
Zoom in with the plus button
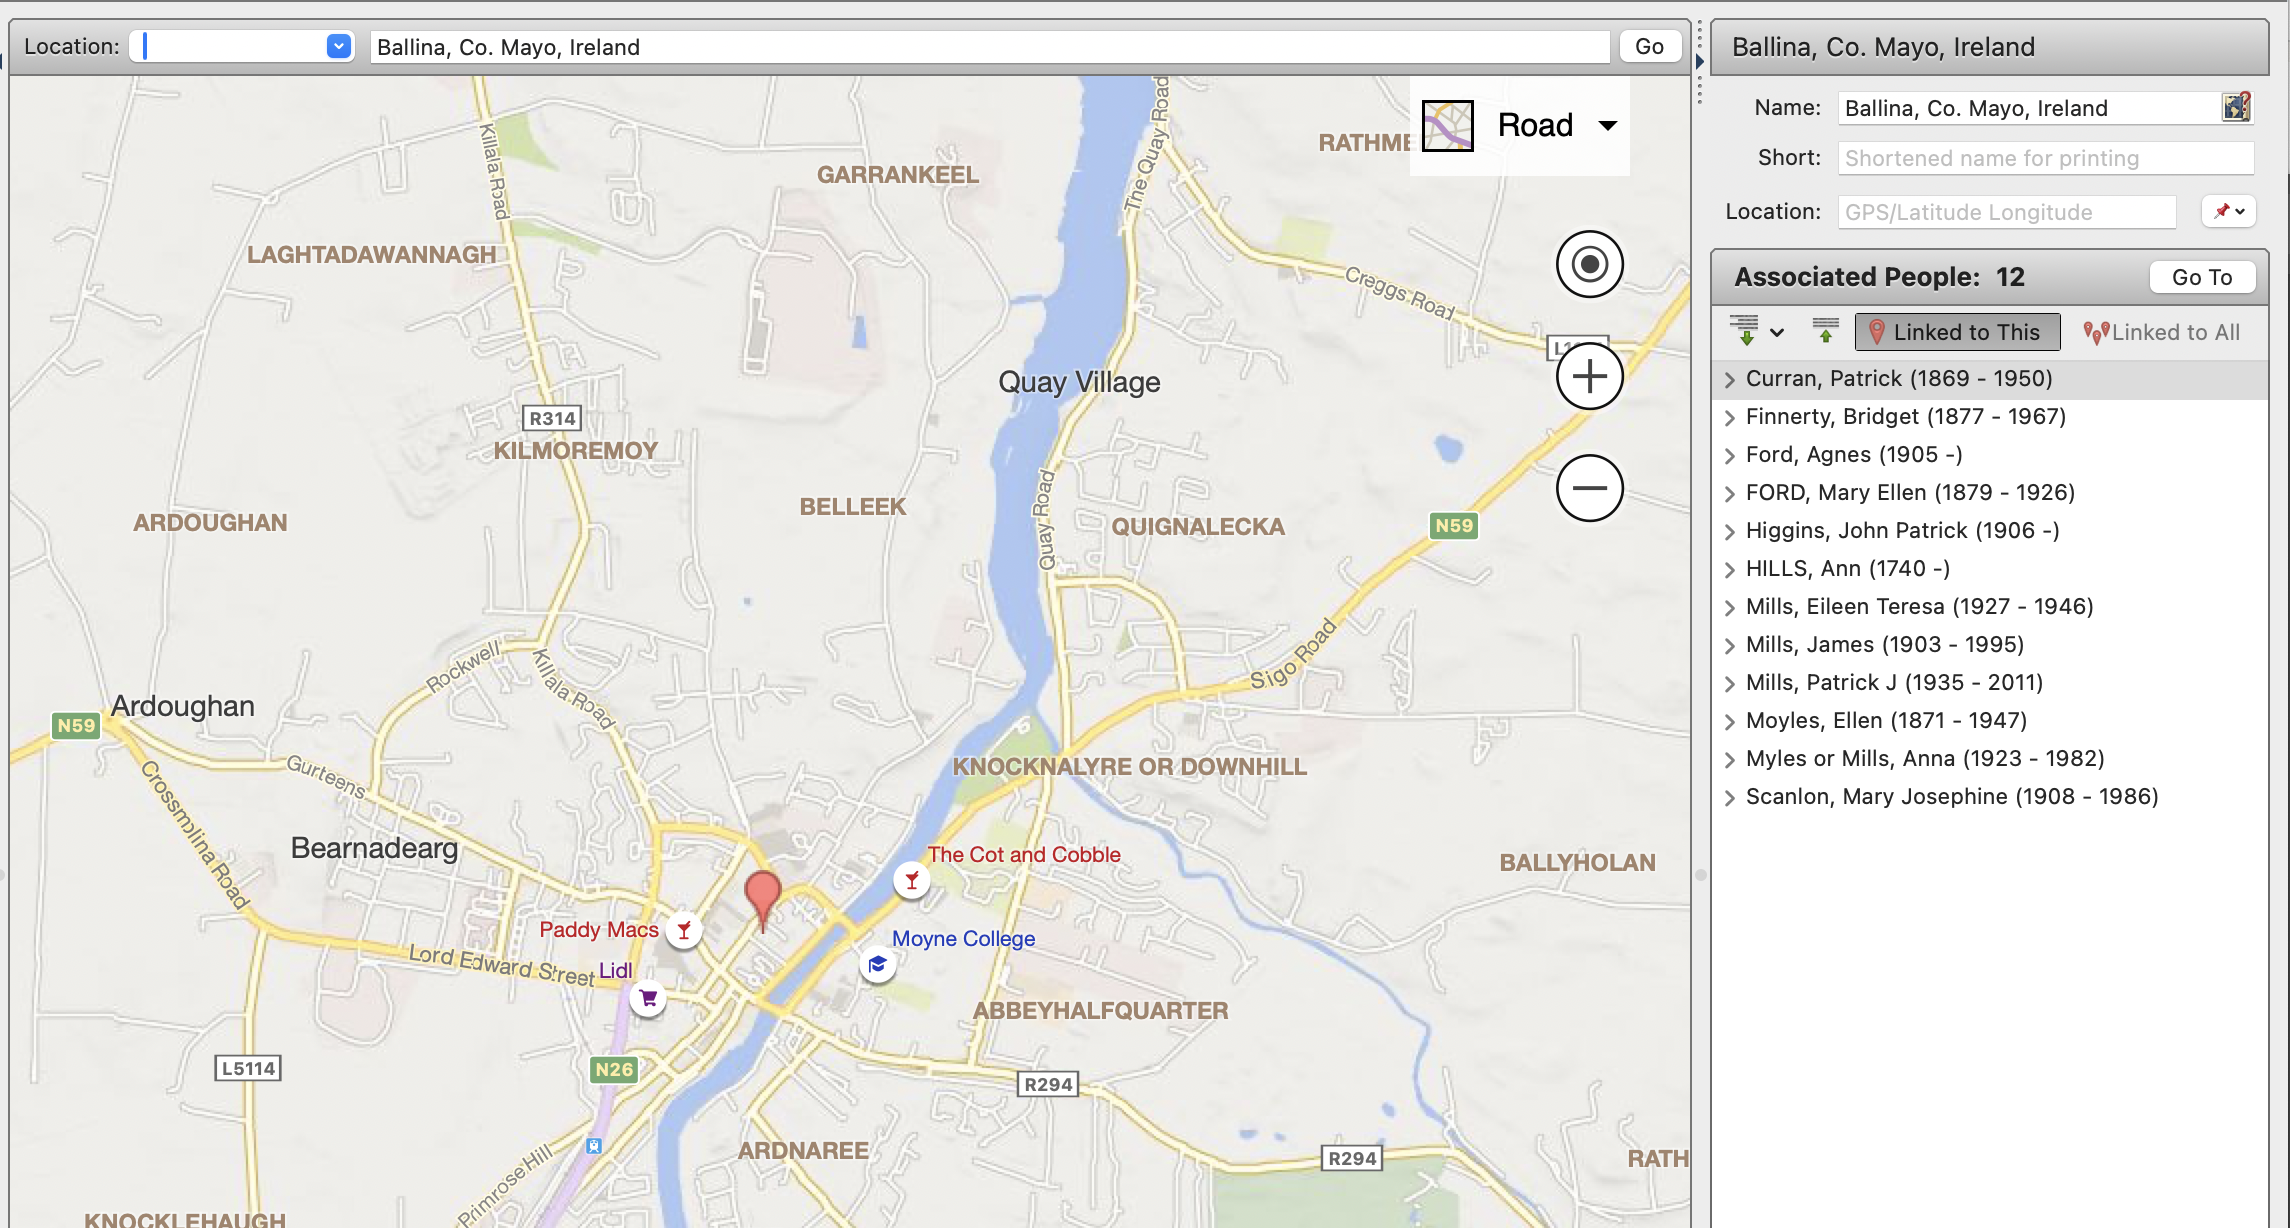[x=1589, y=377]
